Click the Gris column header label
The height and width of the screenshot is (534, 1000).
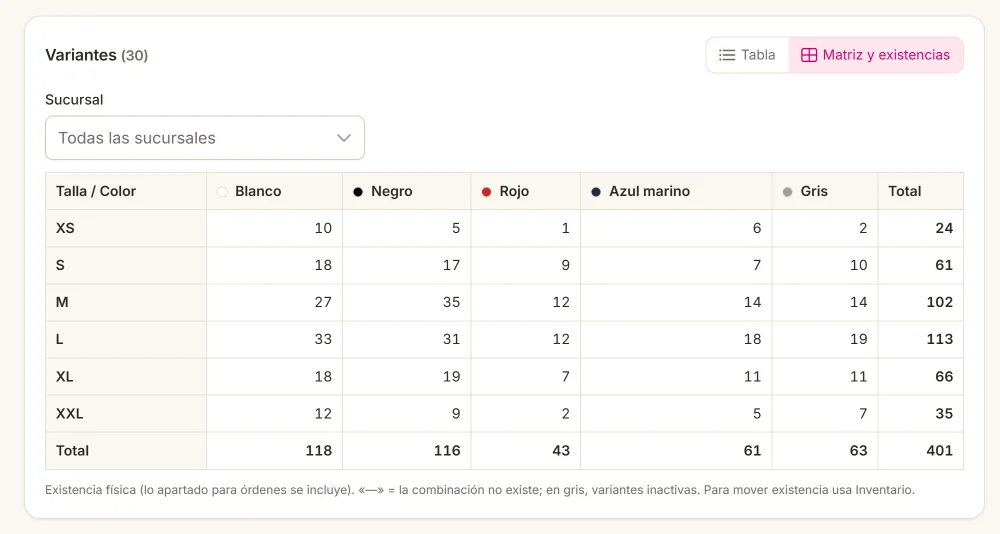tap(814, 191)
